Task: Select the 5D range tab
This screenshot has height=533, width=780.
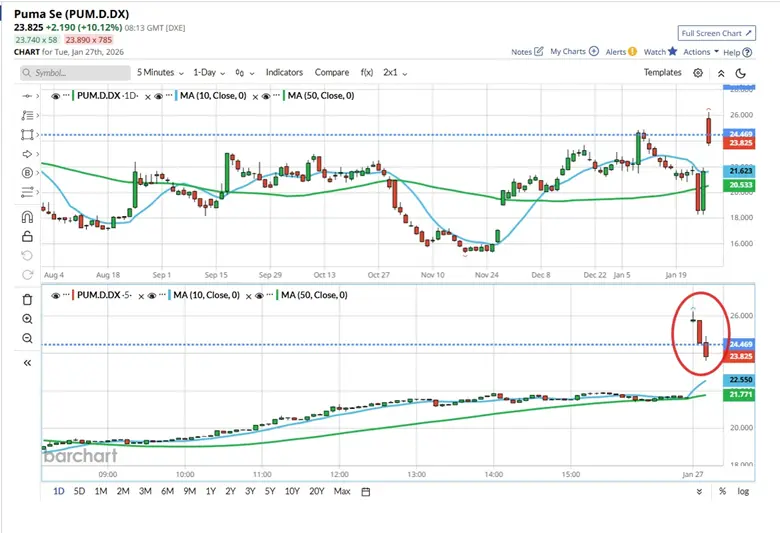Action: (79, 491)
